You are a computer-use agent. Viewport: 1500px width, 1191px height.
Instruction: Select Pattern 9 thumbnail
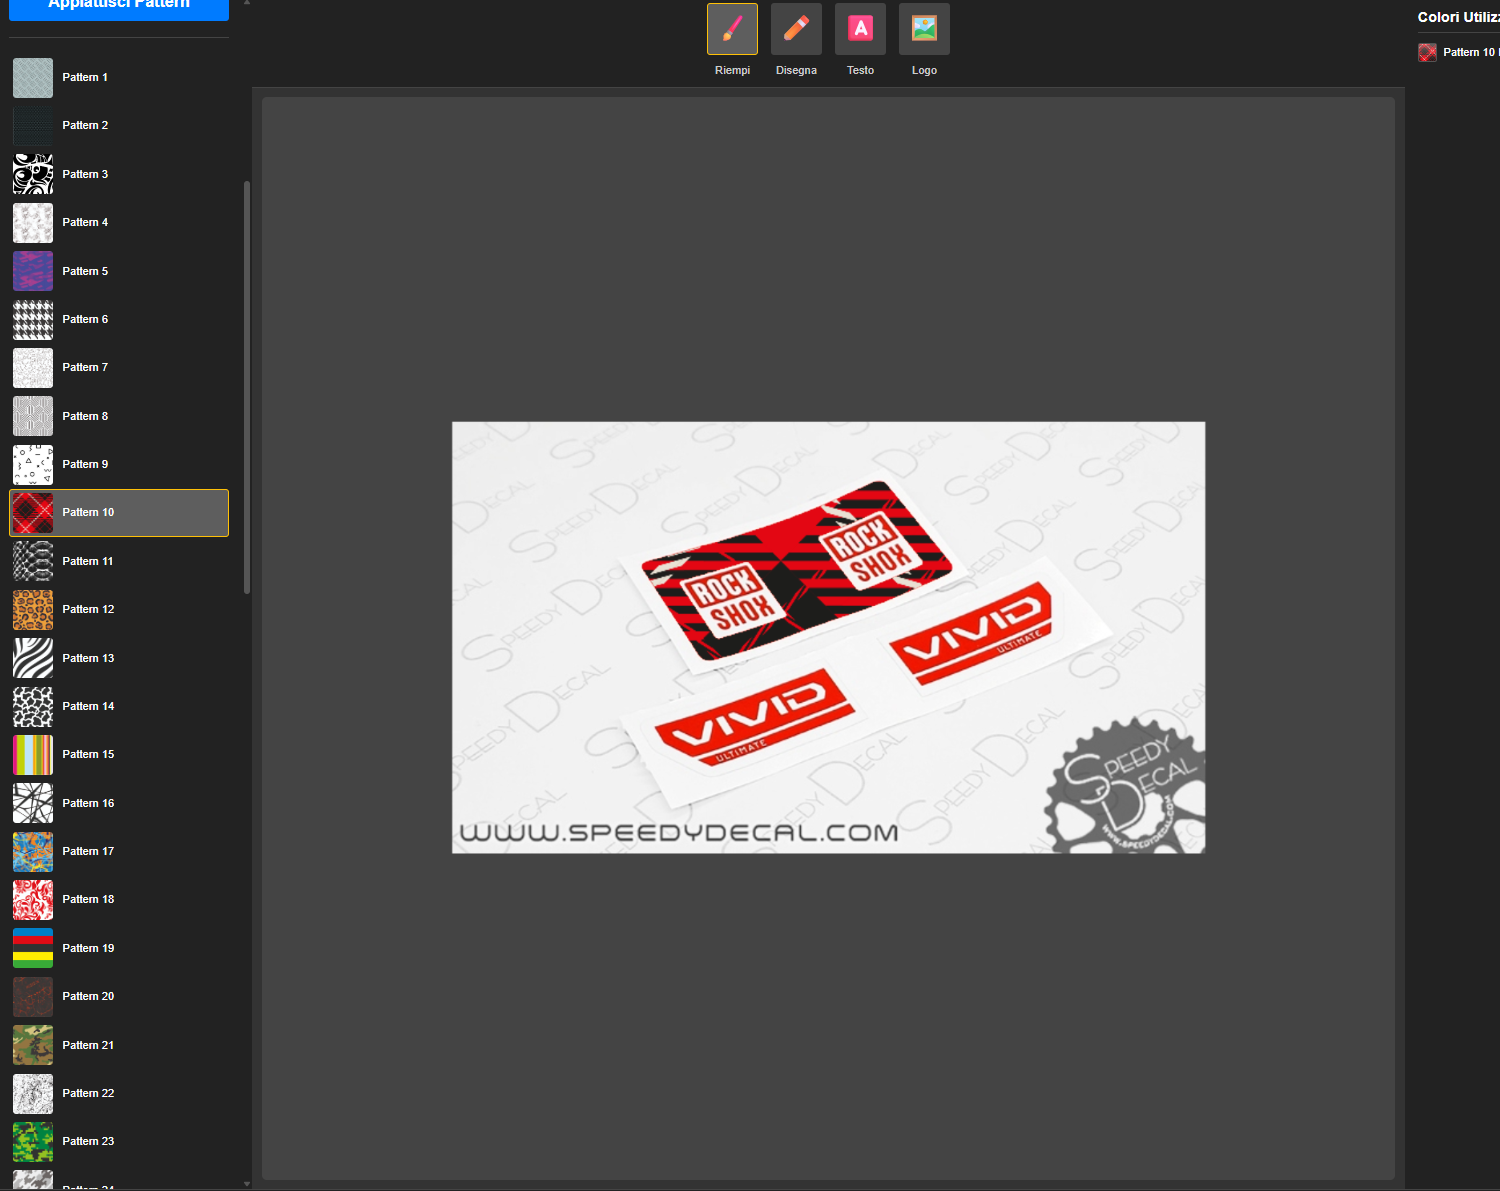(x=33, y=465)
